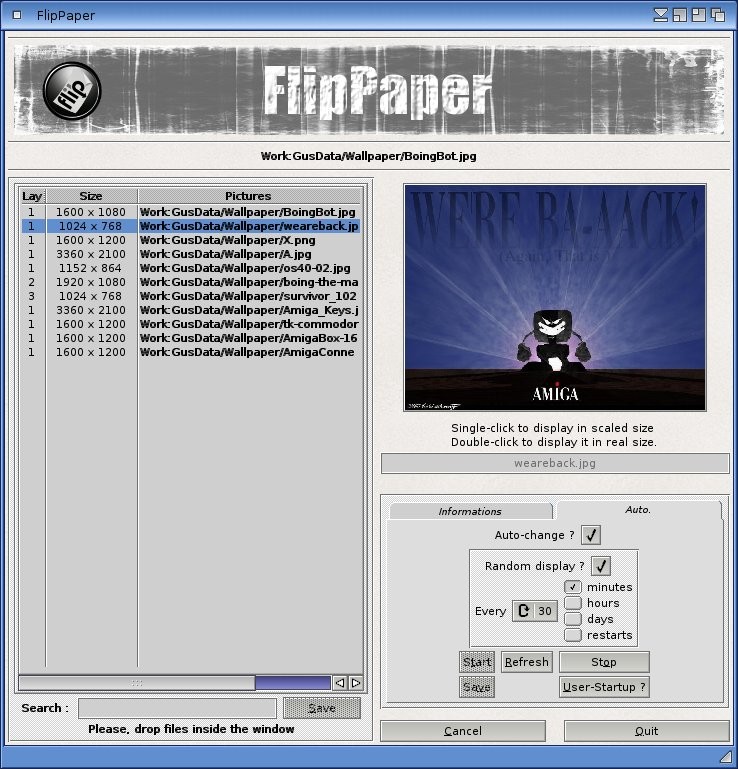Sort the list by the Size column header

[x=91, y=196]
